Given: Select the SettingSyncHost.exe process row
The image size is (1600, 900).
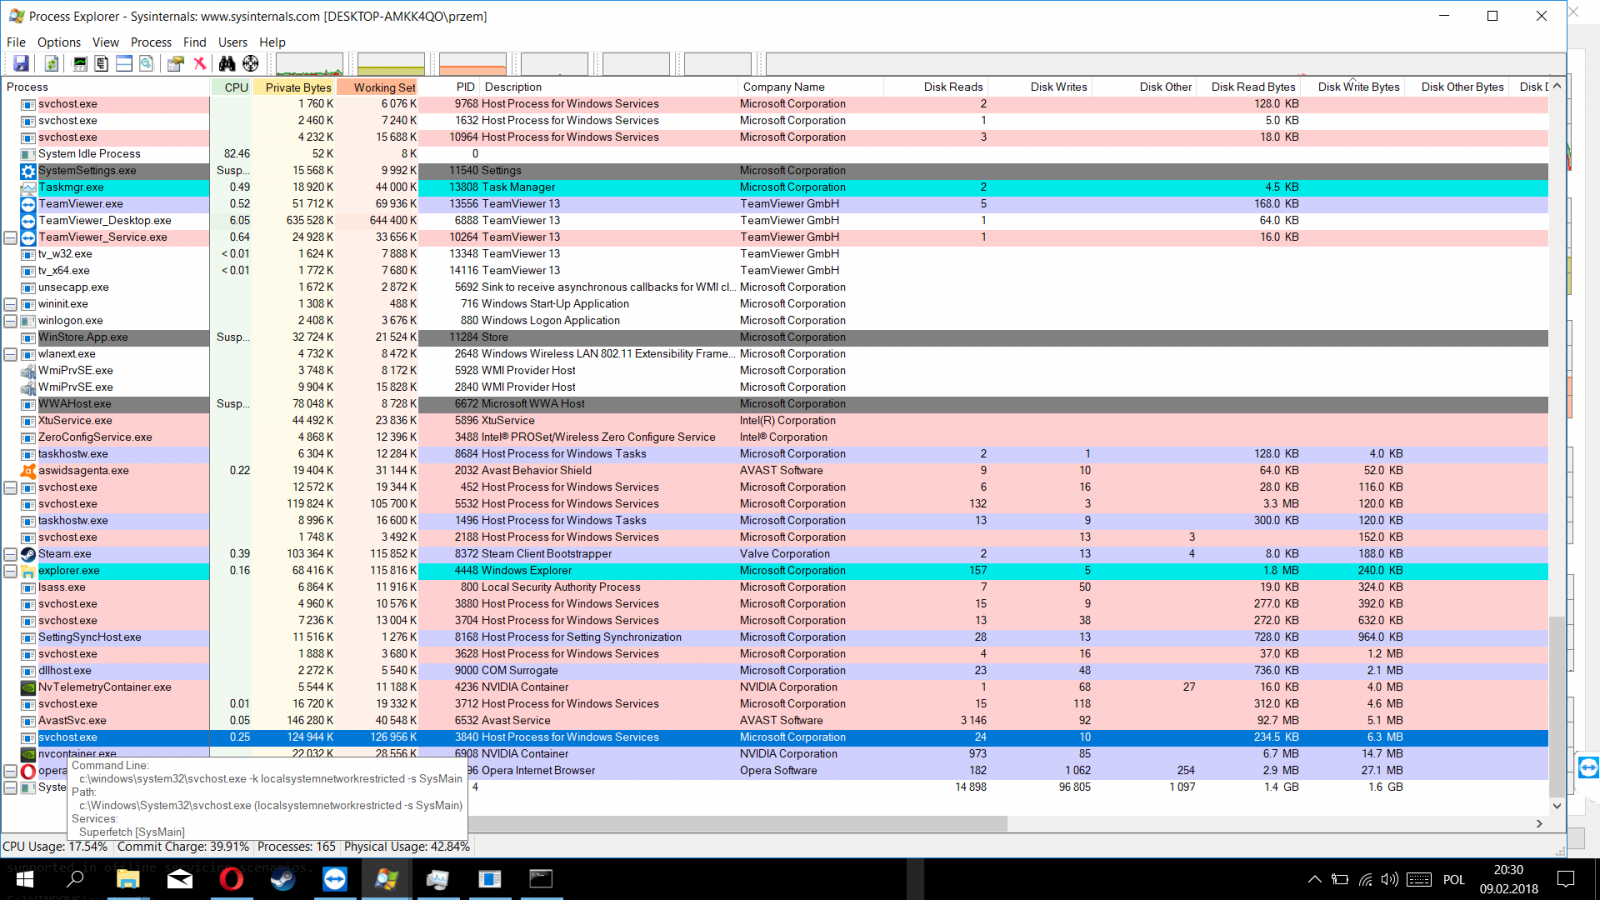Looking at the screenshot, I should (775, 638).
